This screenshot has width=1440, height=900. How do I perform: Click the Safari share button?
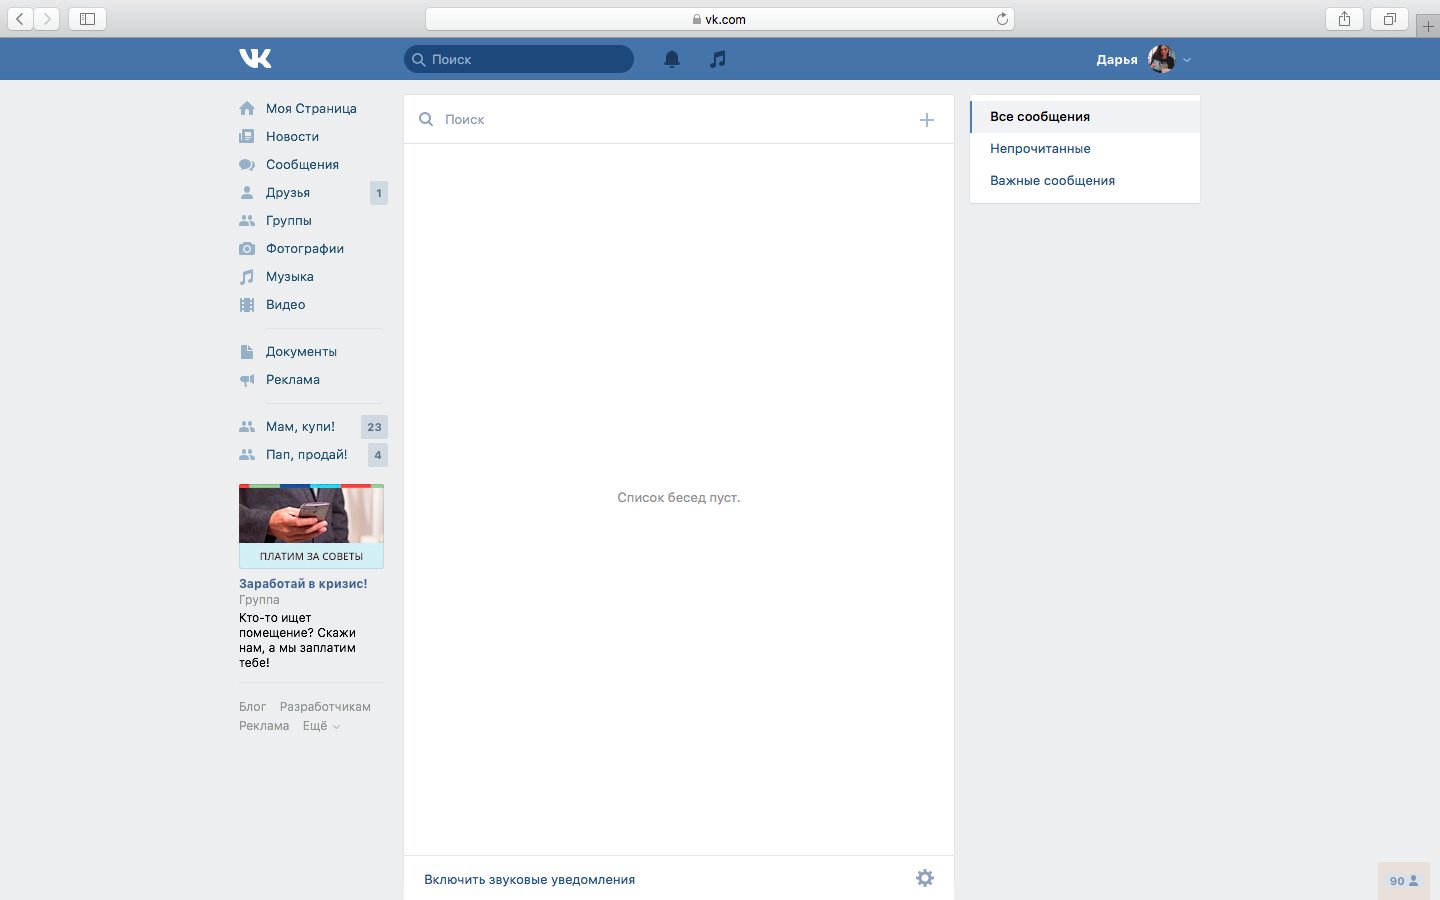tap(1344, 18)
